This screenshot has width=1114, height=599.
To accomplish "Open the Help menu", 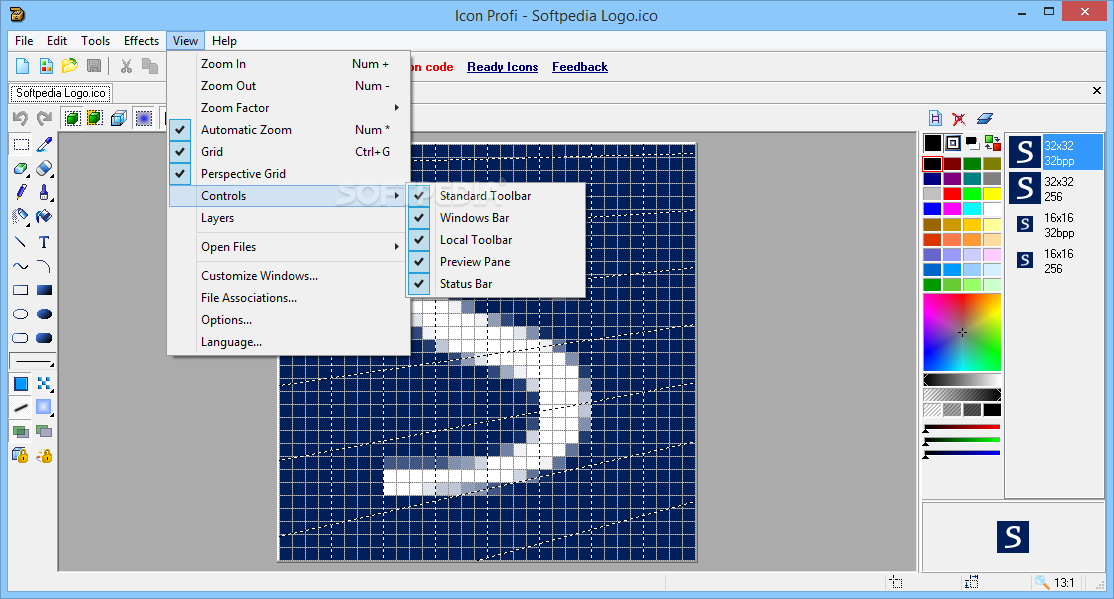I will pyautogui.click(x=224, y=41).
